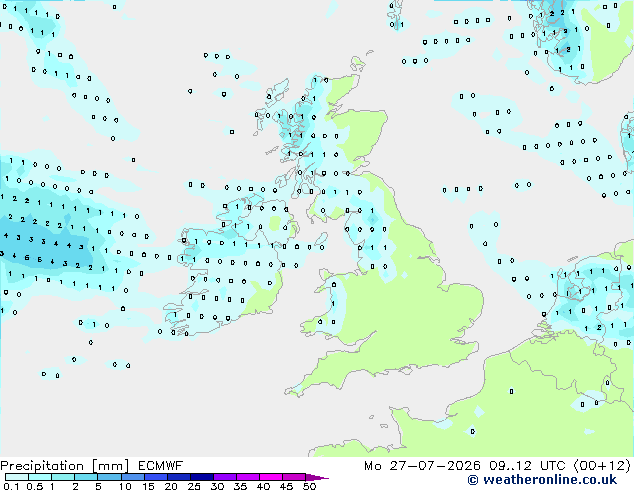Choose the 25–30 mm dark blue swatch
Viewport: 634px width, 490px height.
[x=202, y=477]
